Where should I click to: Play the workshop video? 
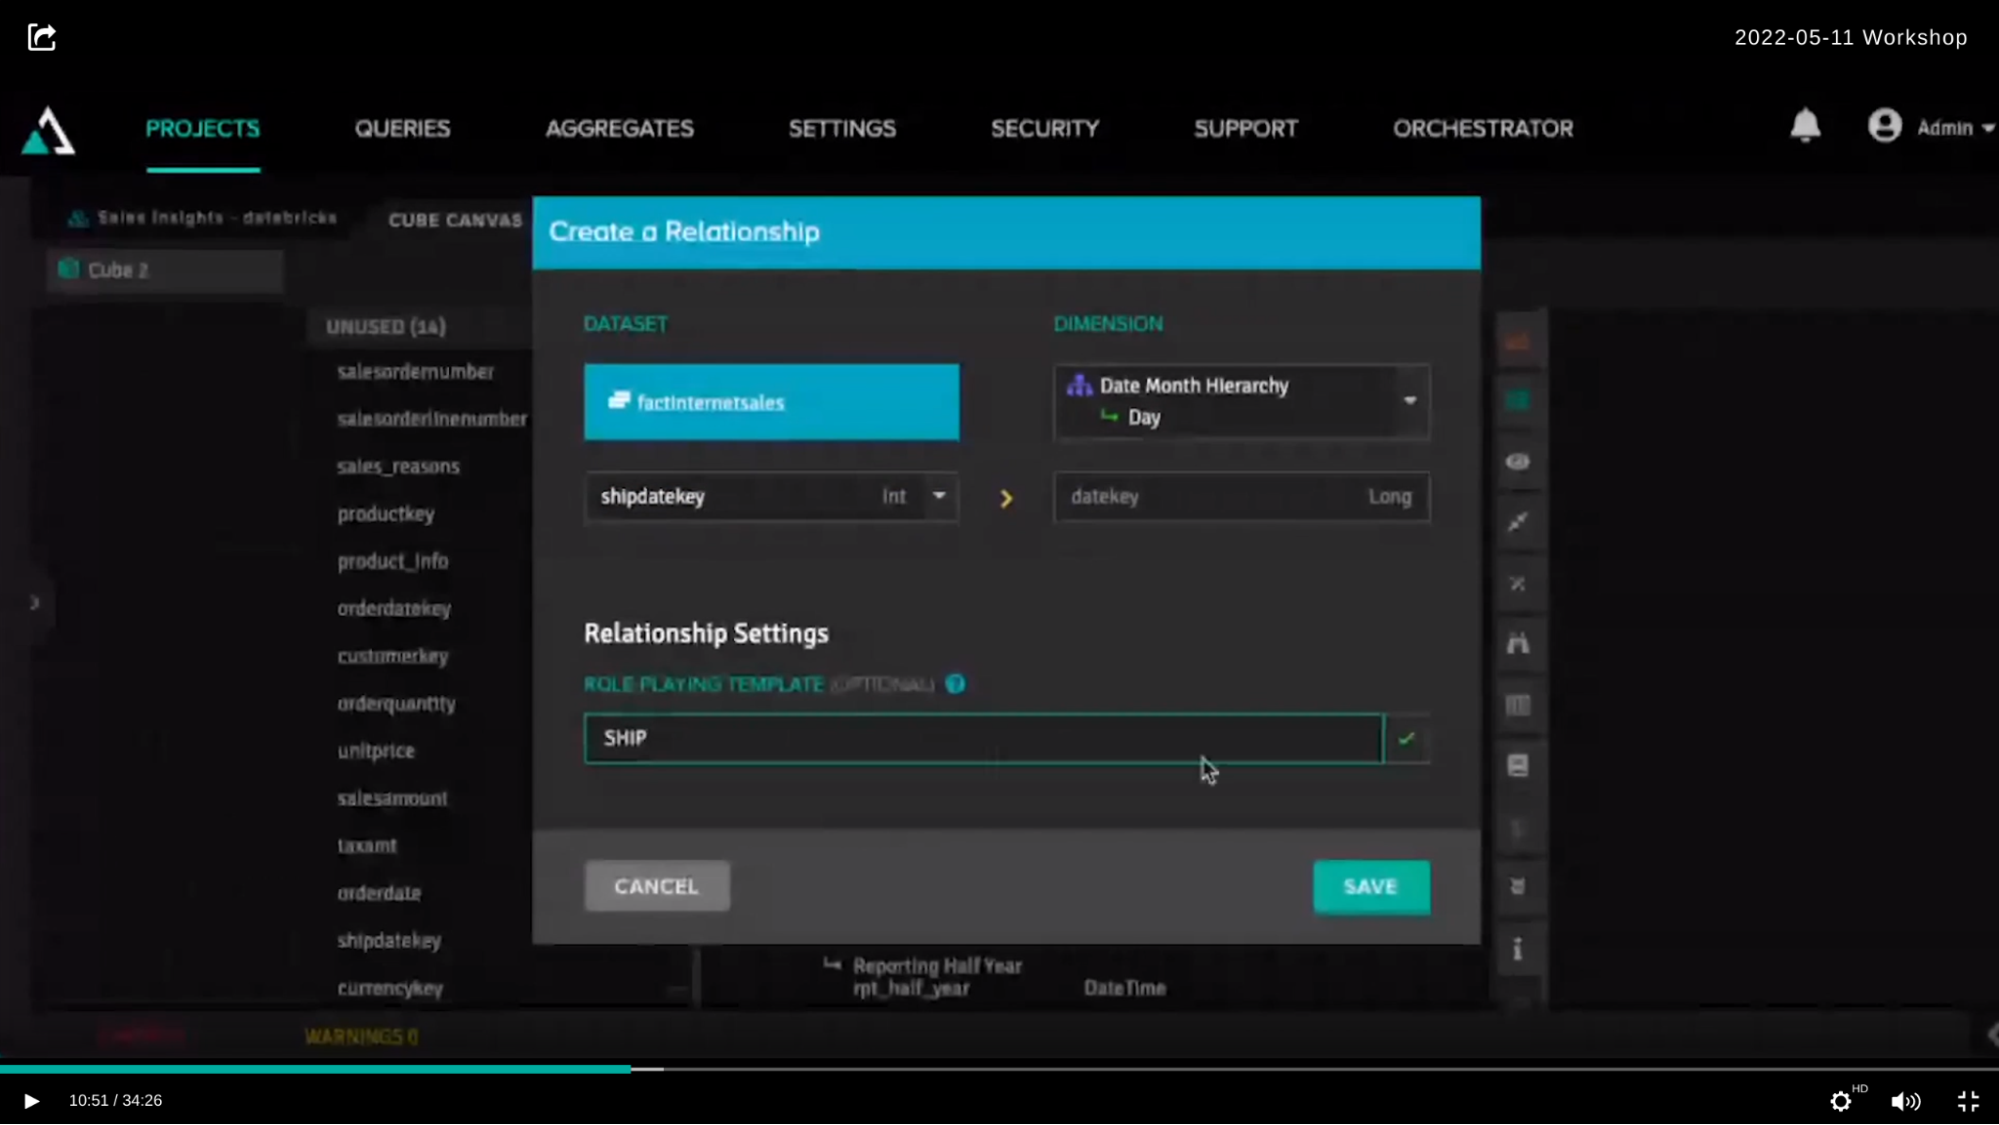(31, 1101)
